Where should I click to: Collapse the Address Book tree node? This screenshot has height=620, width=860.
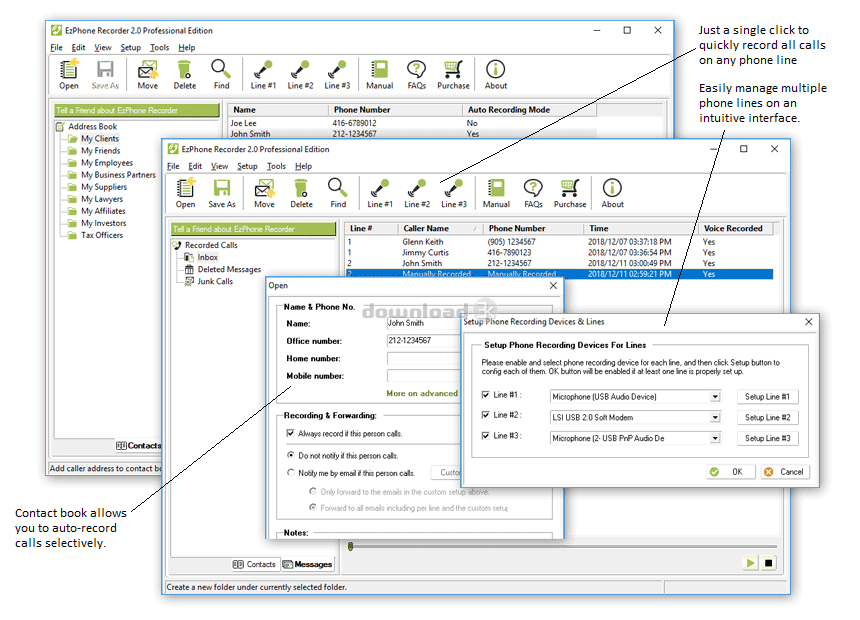[x=60, y=127]
